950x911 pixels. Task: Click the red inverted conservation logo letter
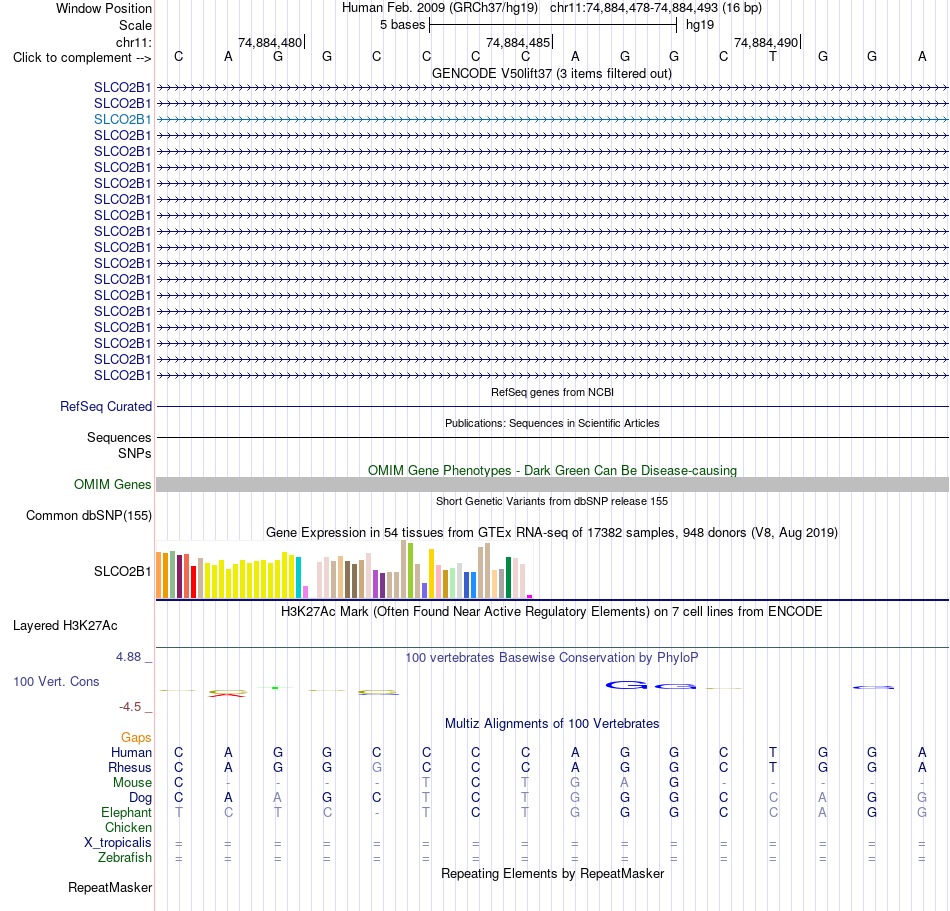click(x=227, y=695)
